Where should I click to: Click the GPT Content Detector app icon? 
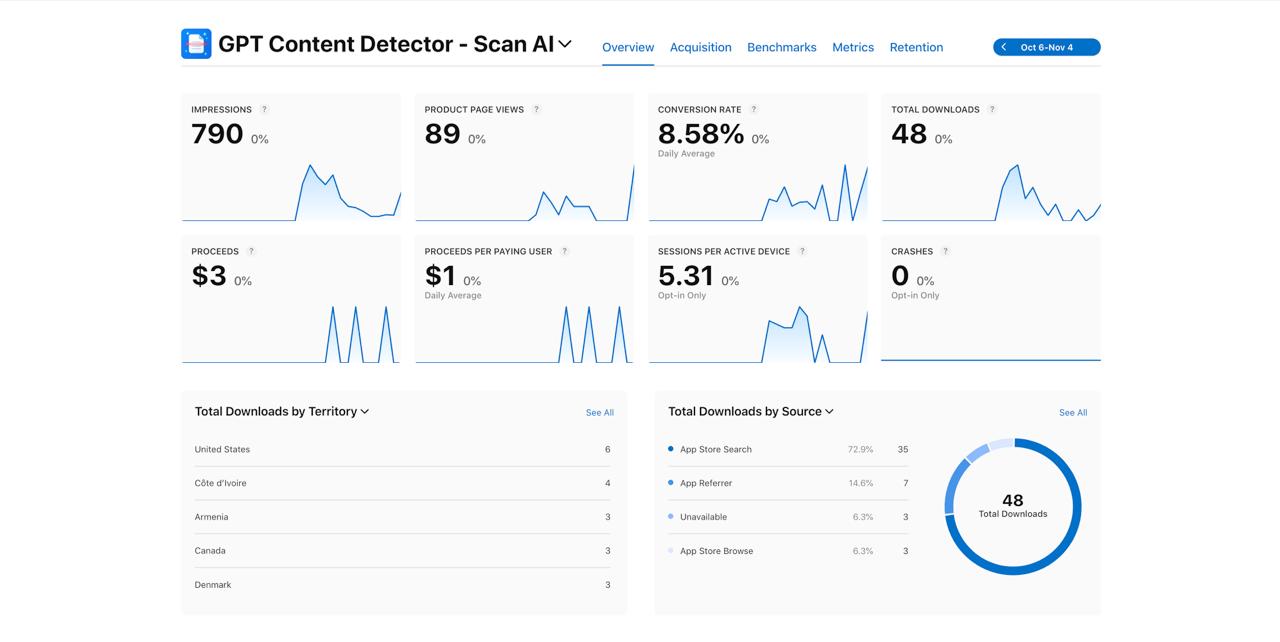click(196, 44)
